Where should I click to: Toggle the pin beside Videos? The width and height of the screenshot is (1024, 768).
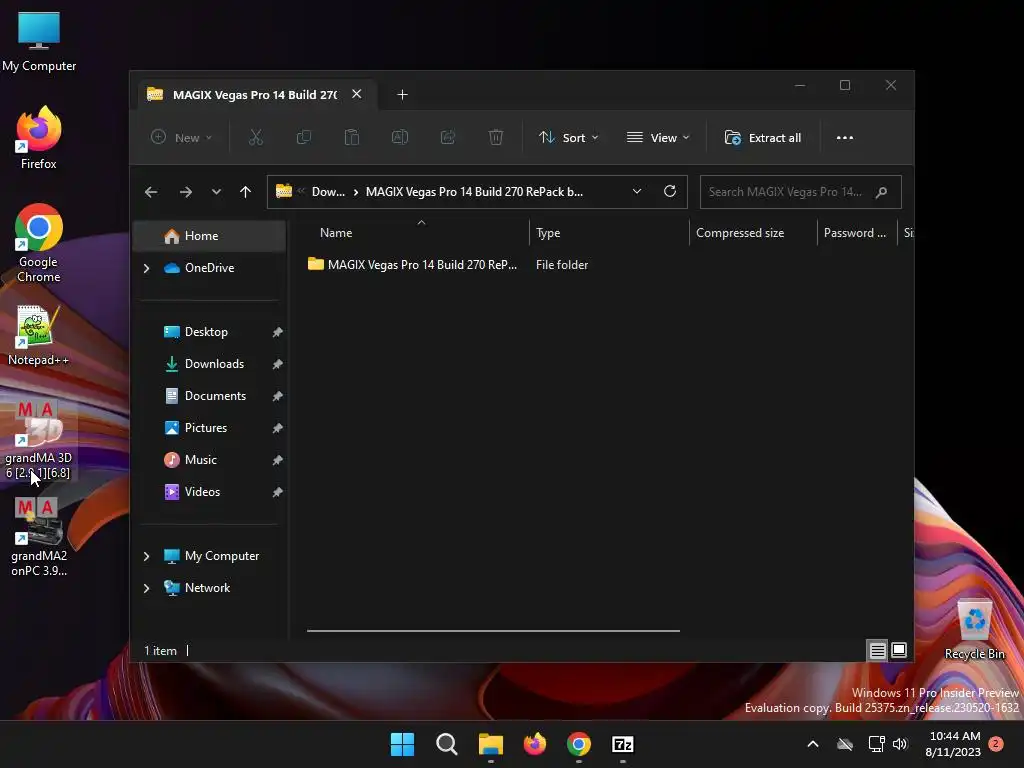point(278,492)
